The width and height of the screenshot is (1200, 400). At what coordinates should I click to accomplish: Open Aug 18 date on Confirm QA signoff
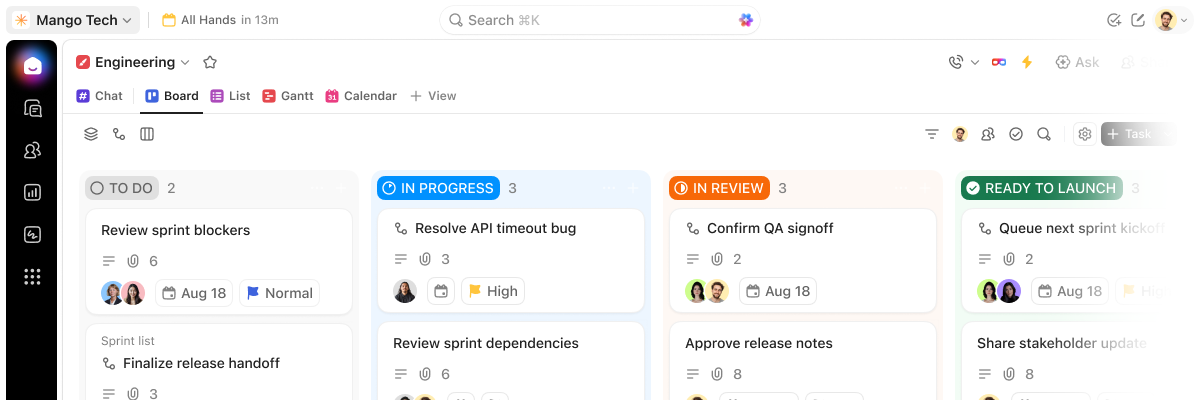click(x=778, y=291)
